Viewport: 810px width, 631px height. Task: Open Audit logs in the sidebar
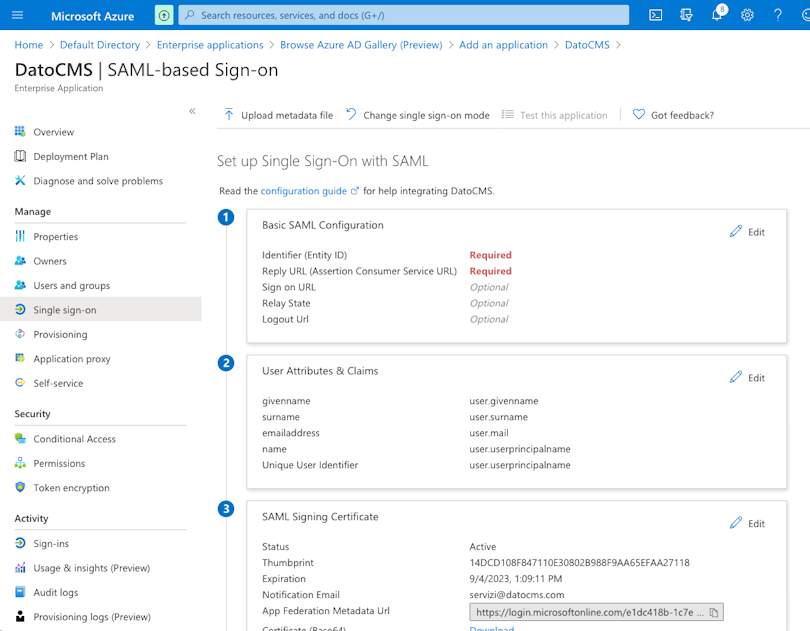coord(56,592)
